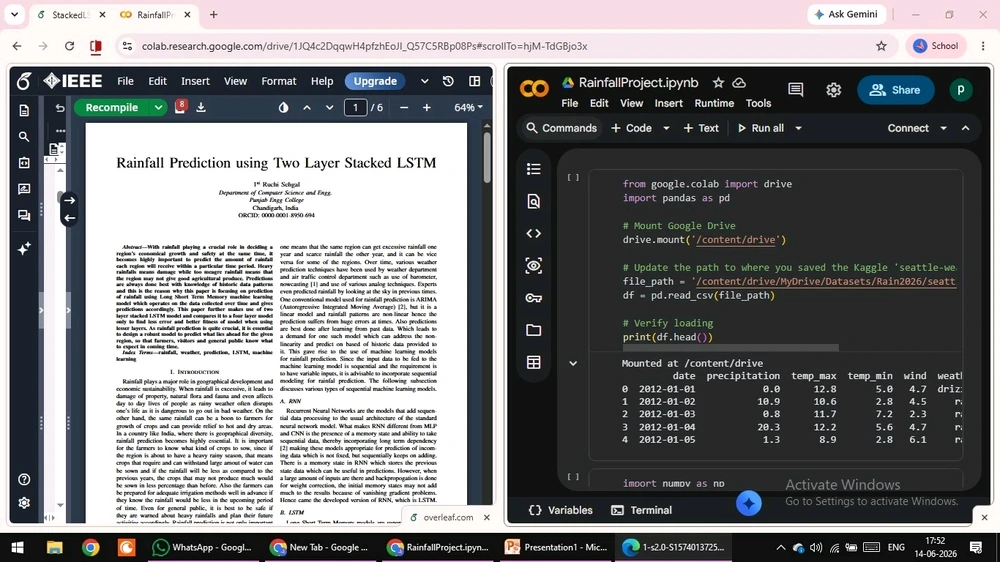This screenshot has width=1000, height=562.
Task: Open Colab comments icon
Action: (796, 90)
